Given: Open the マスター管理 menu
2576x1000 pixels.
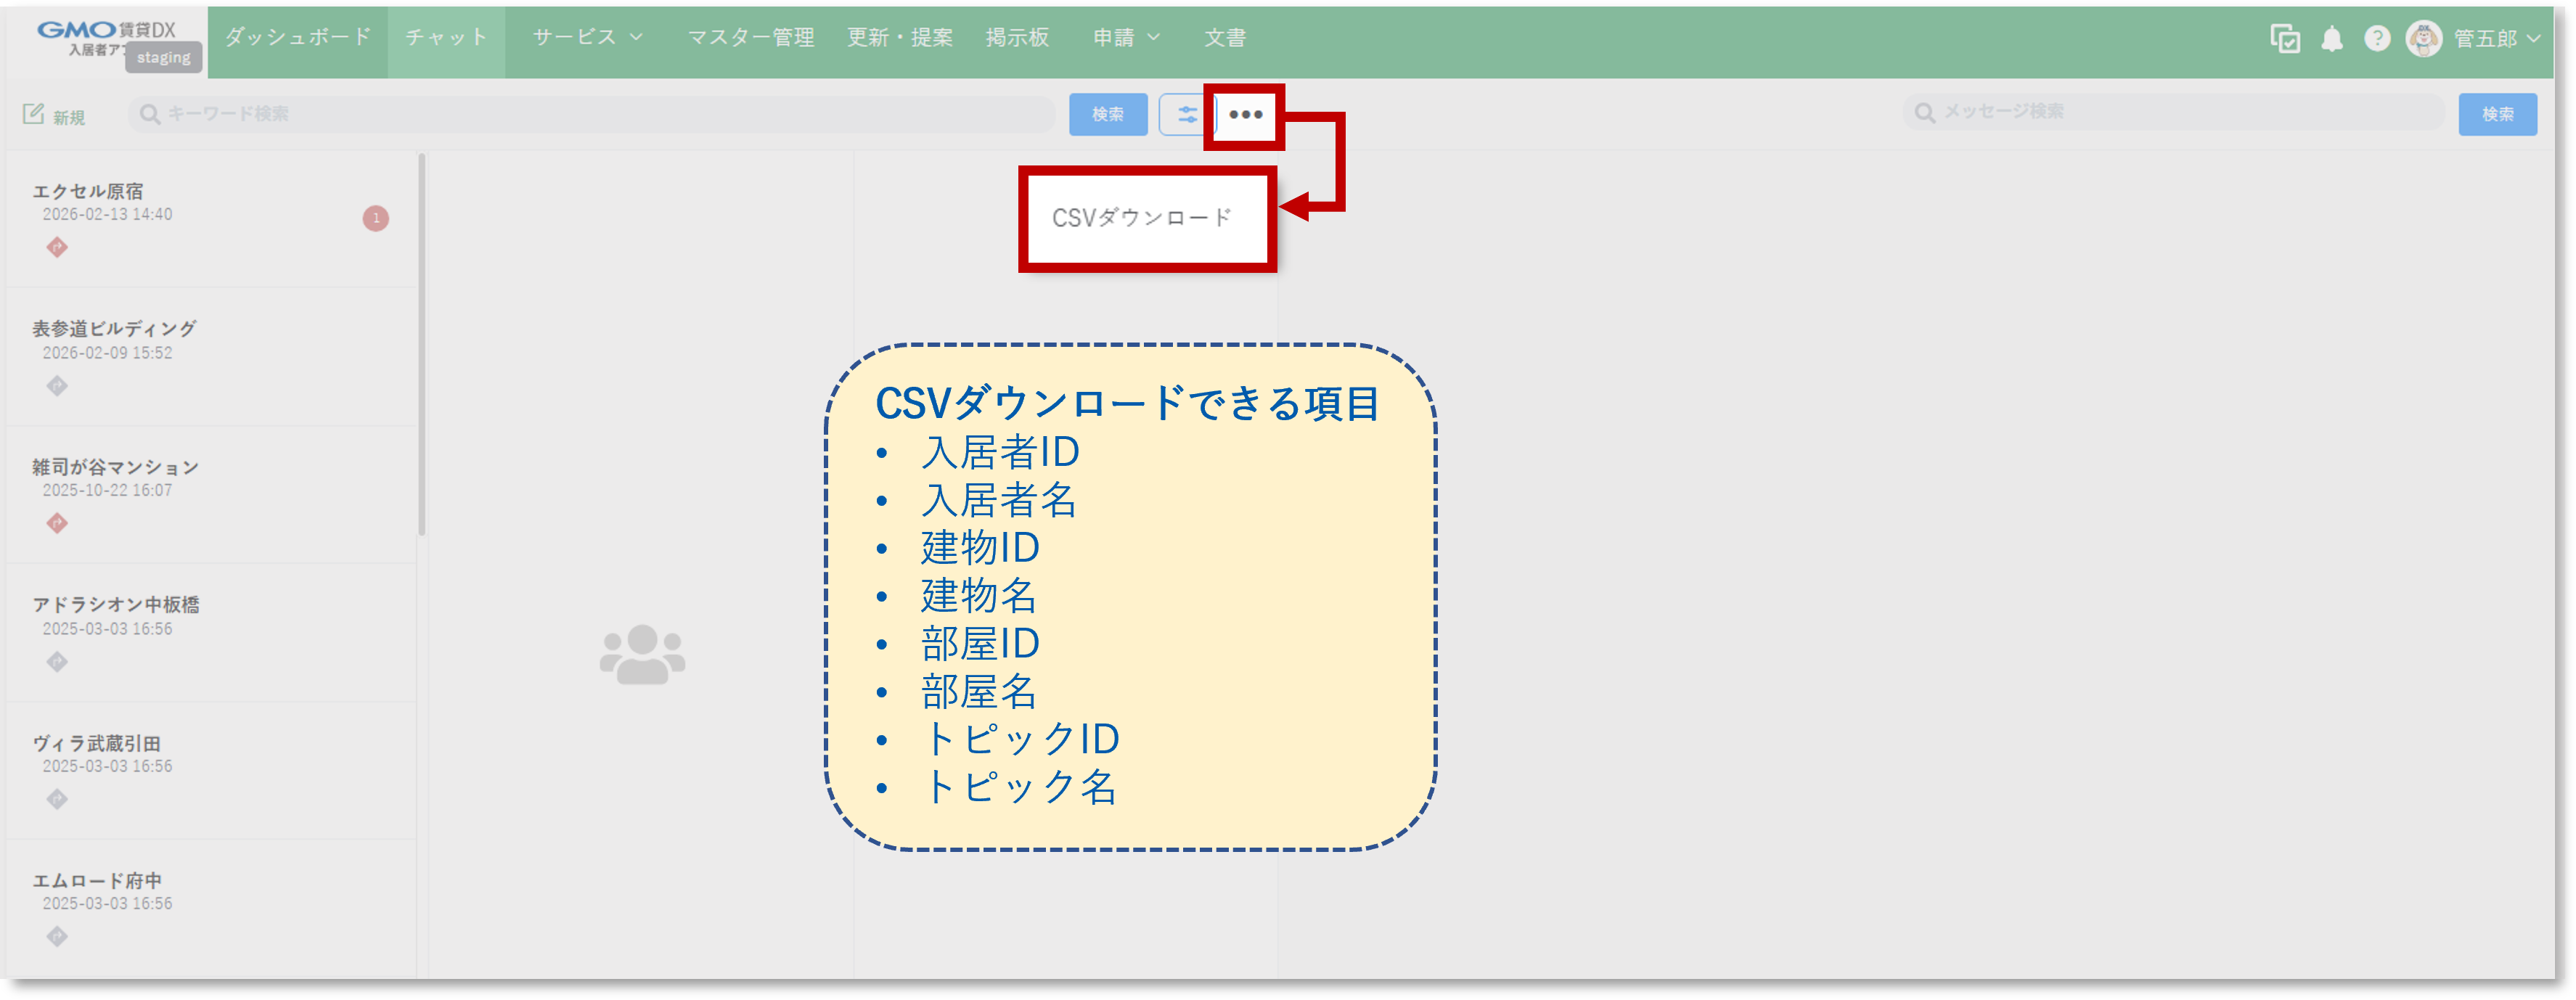Looking at the screenshot, I should click(750, 38).
